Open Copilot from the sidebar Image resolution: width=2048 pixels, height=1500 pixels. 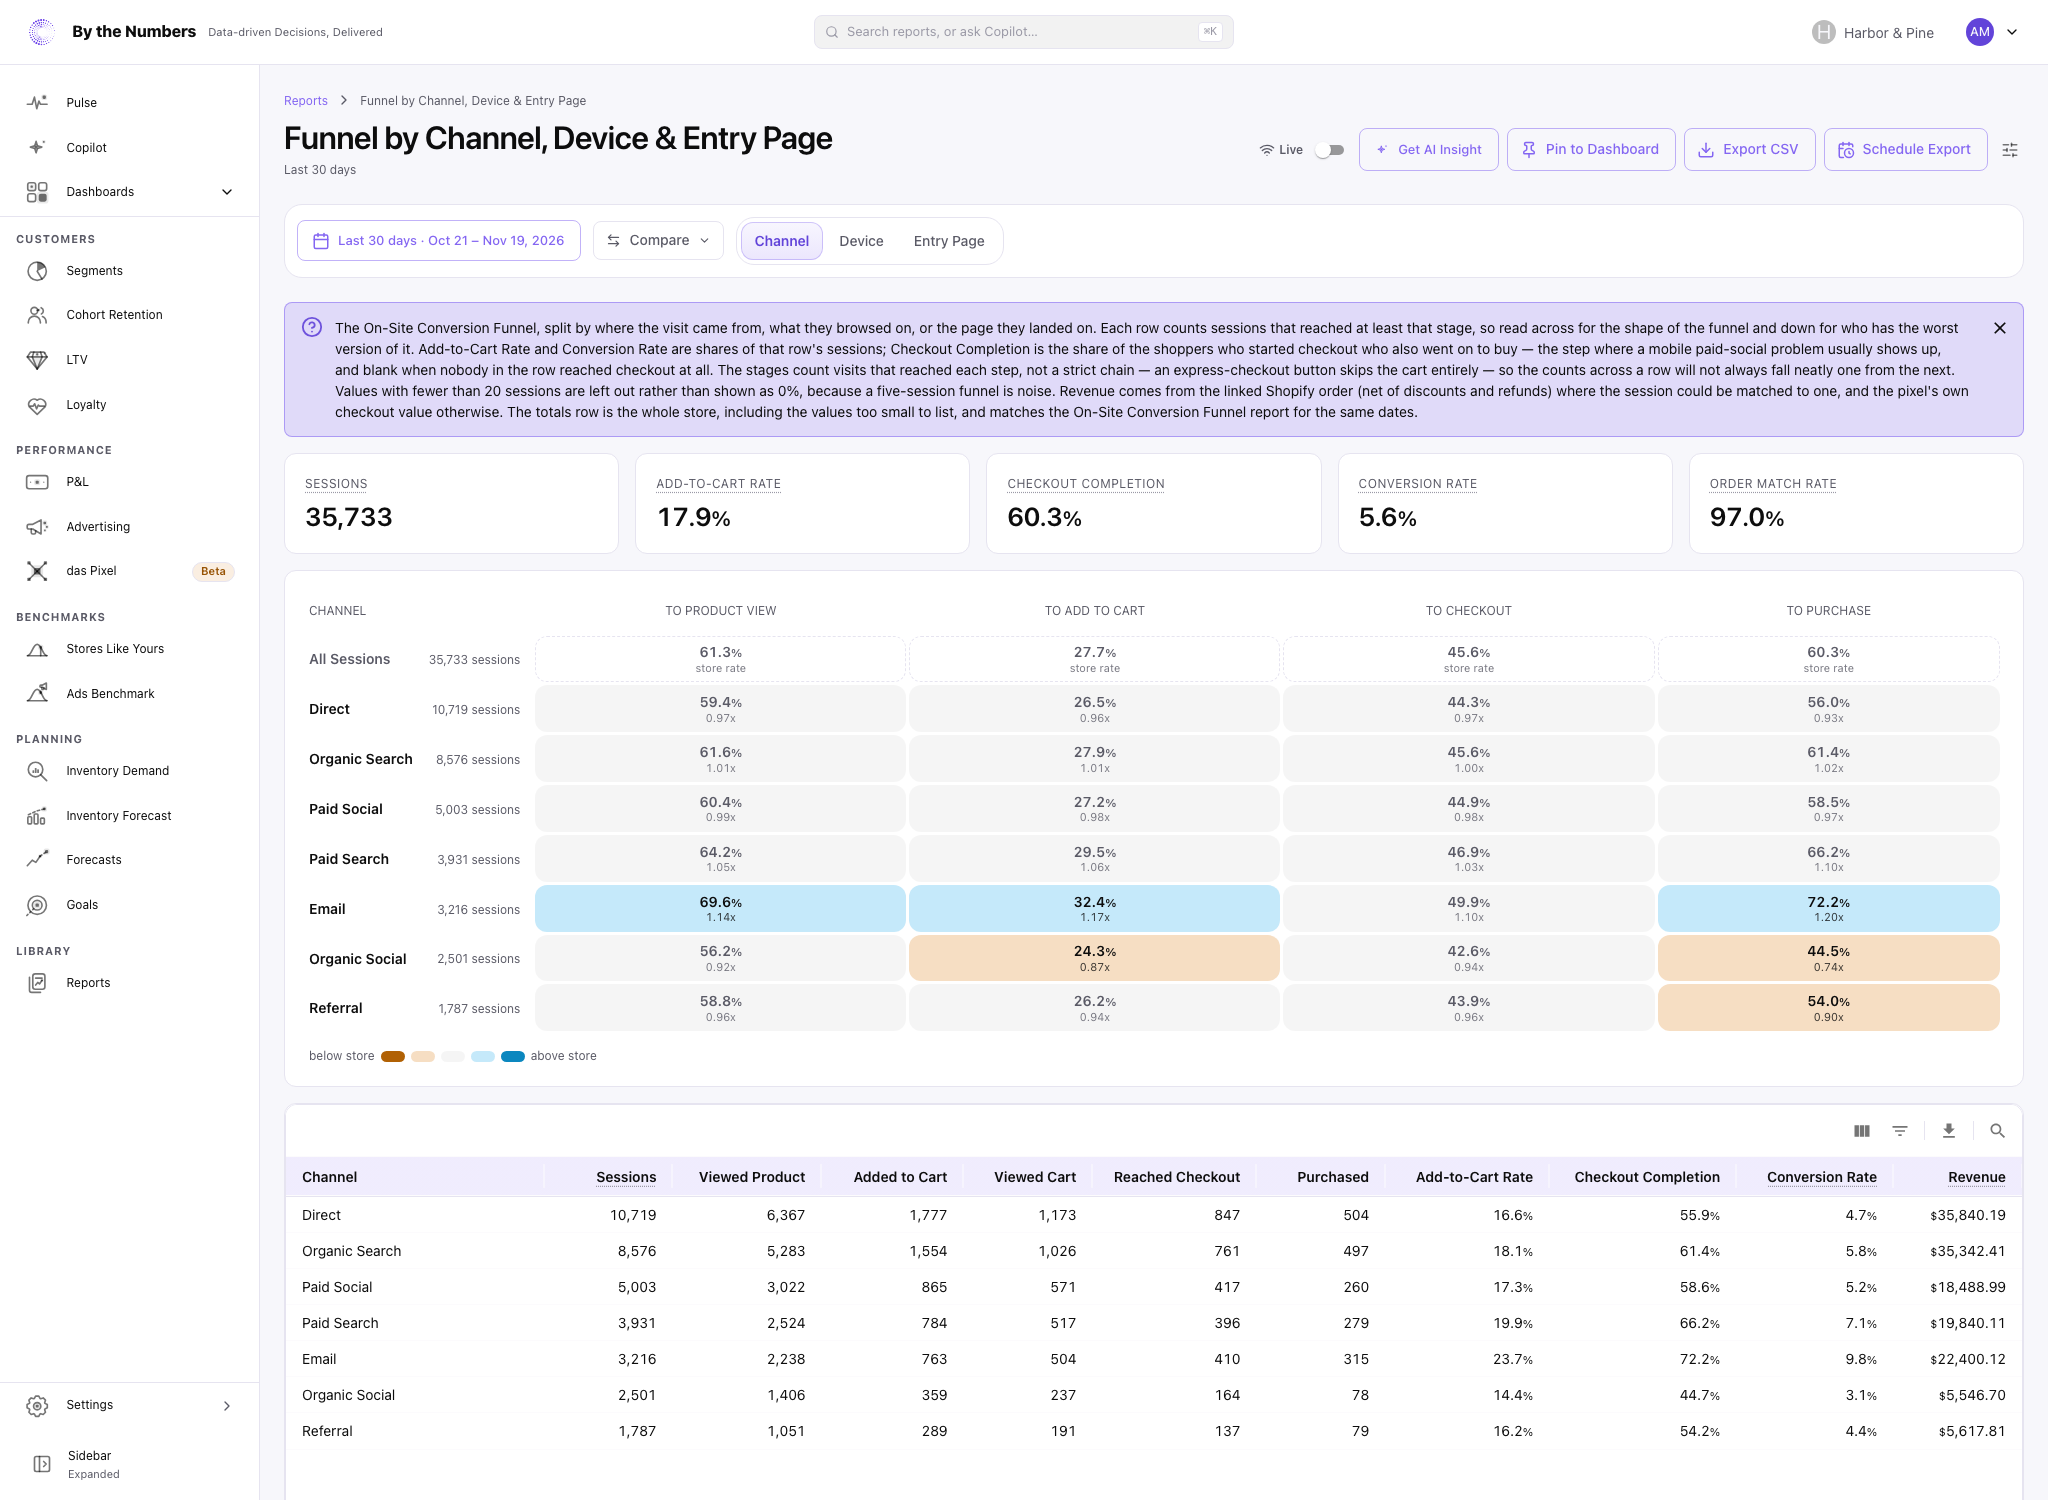tap(86, 147)
